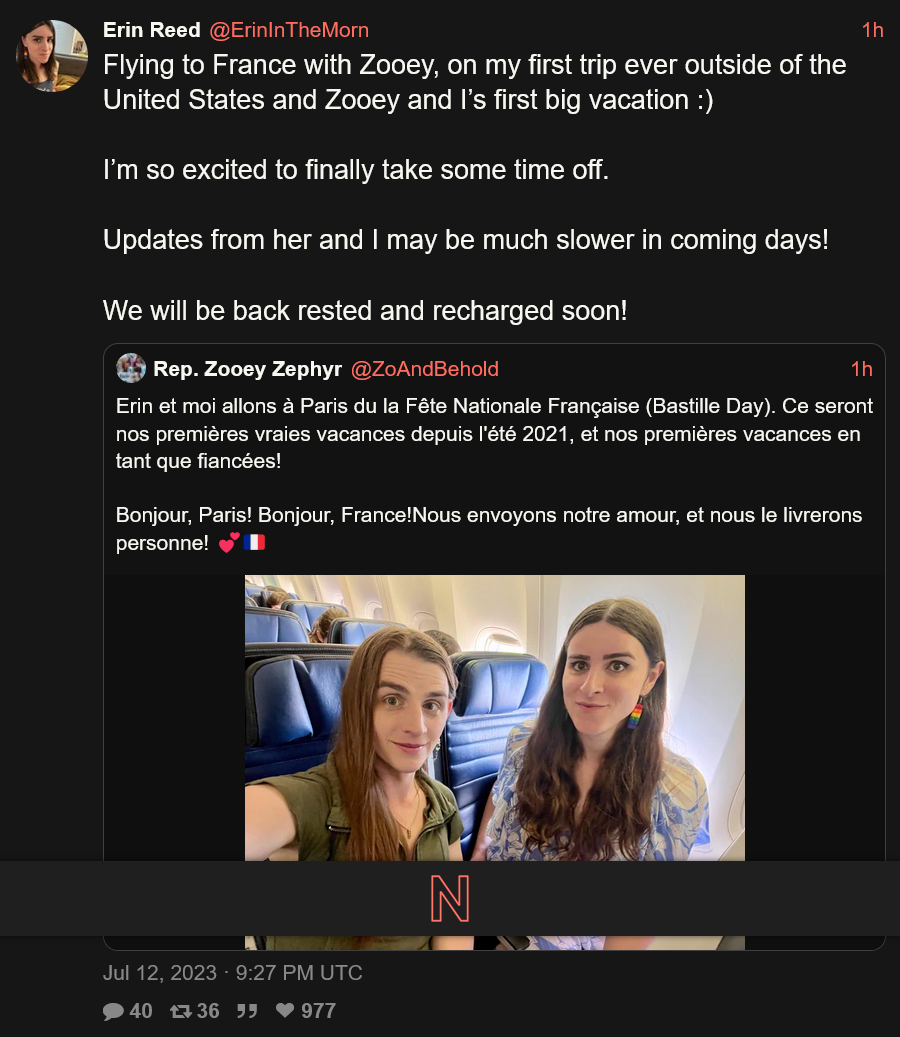Click the quote marks icon
Screen dimensions: 900x1037
[x=247, y=1011]
